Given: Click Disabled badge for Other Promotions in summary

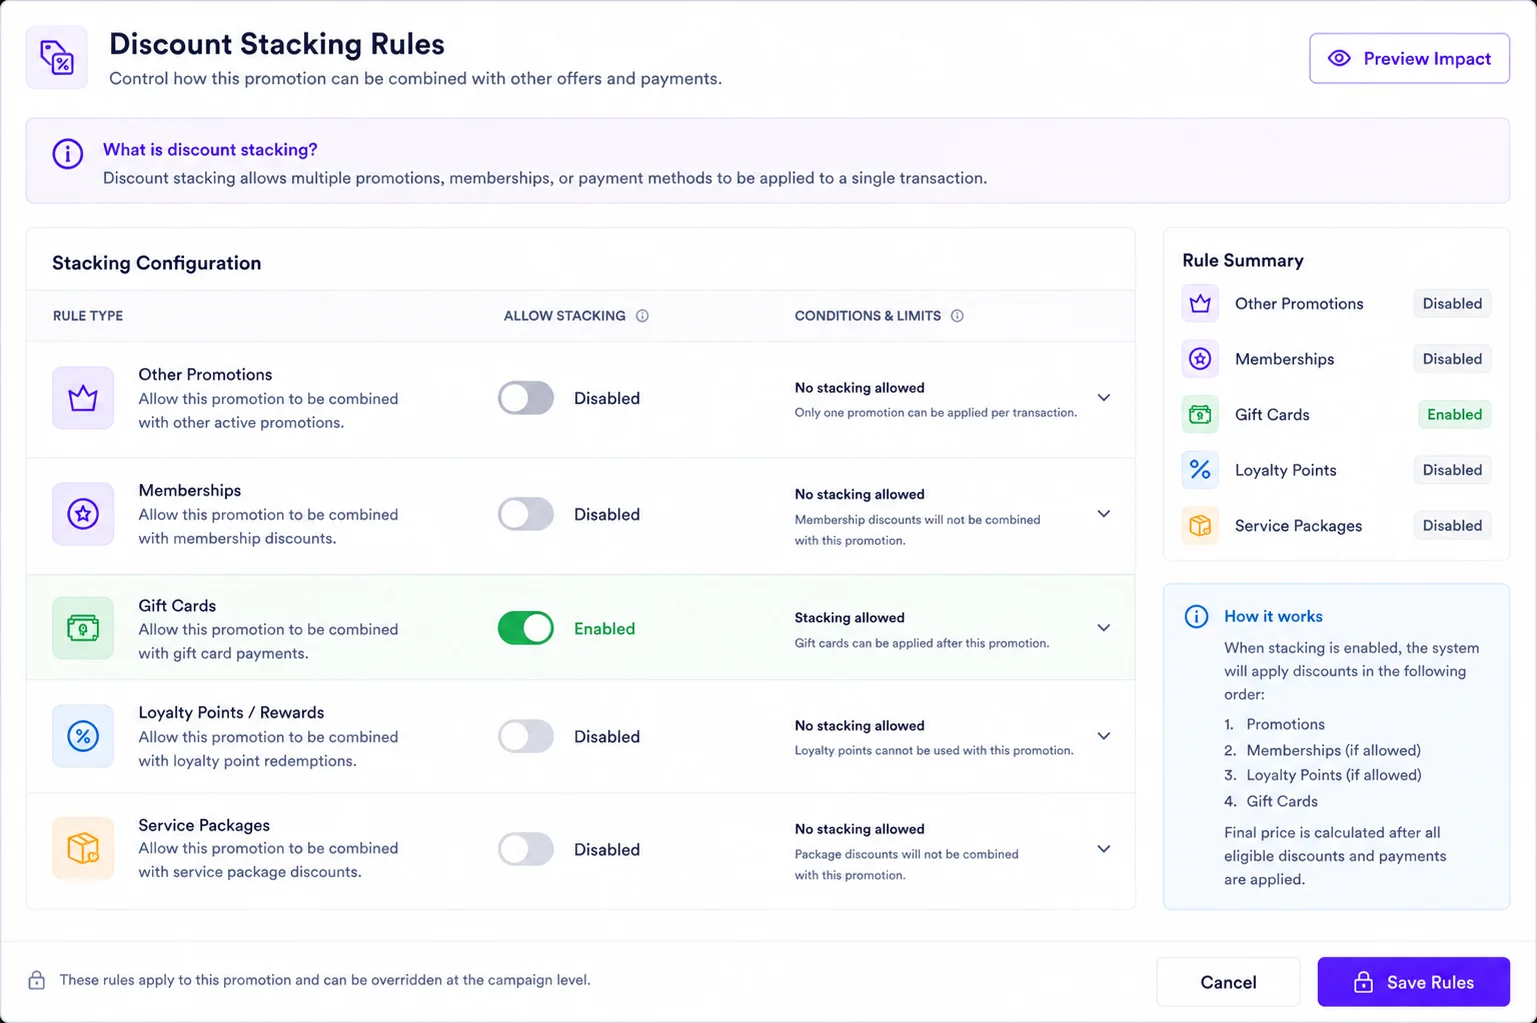Looking at the screenshot, I should pyautogui.click(x=1452, y=304).
